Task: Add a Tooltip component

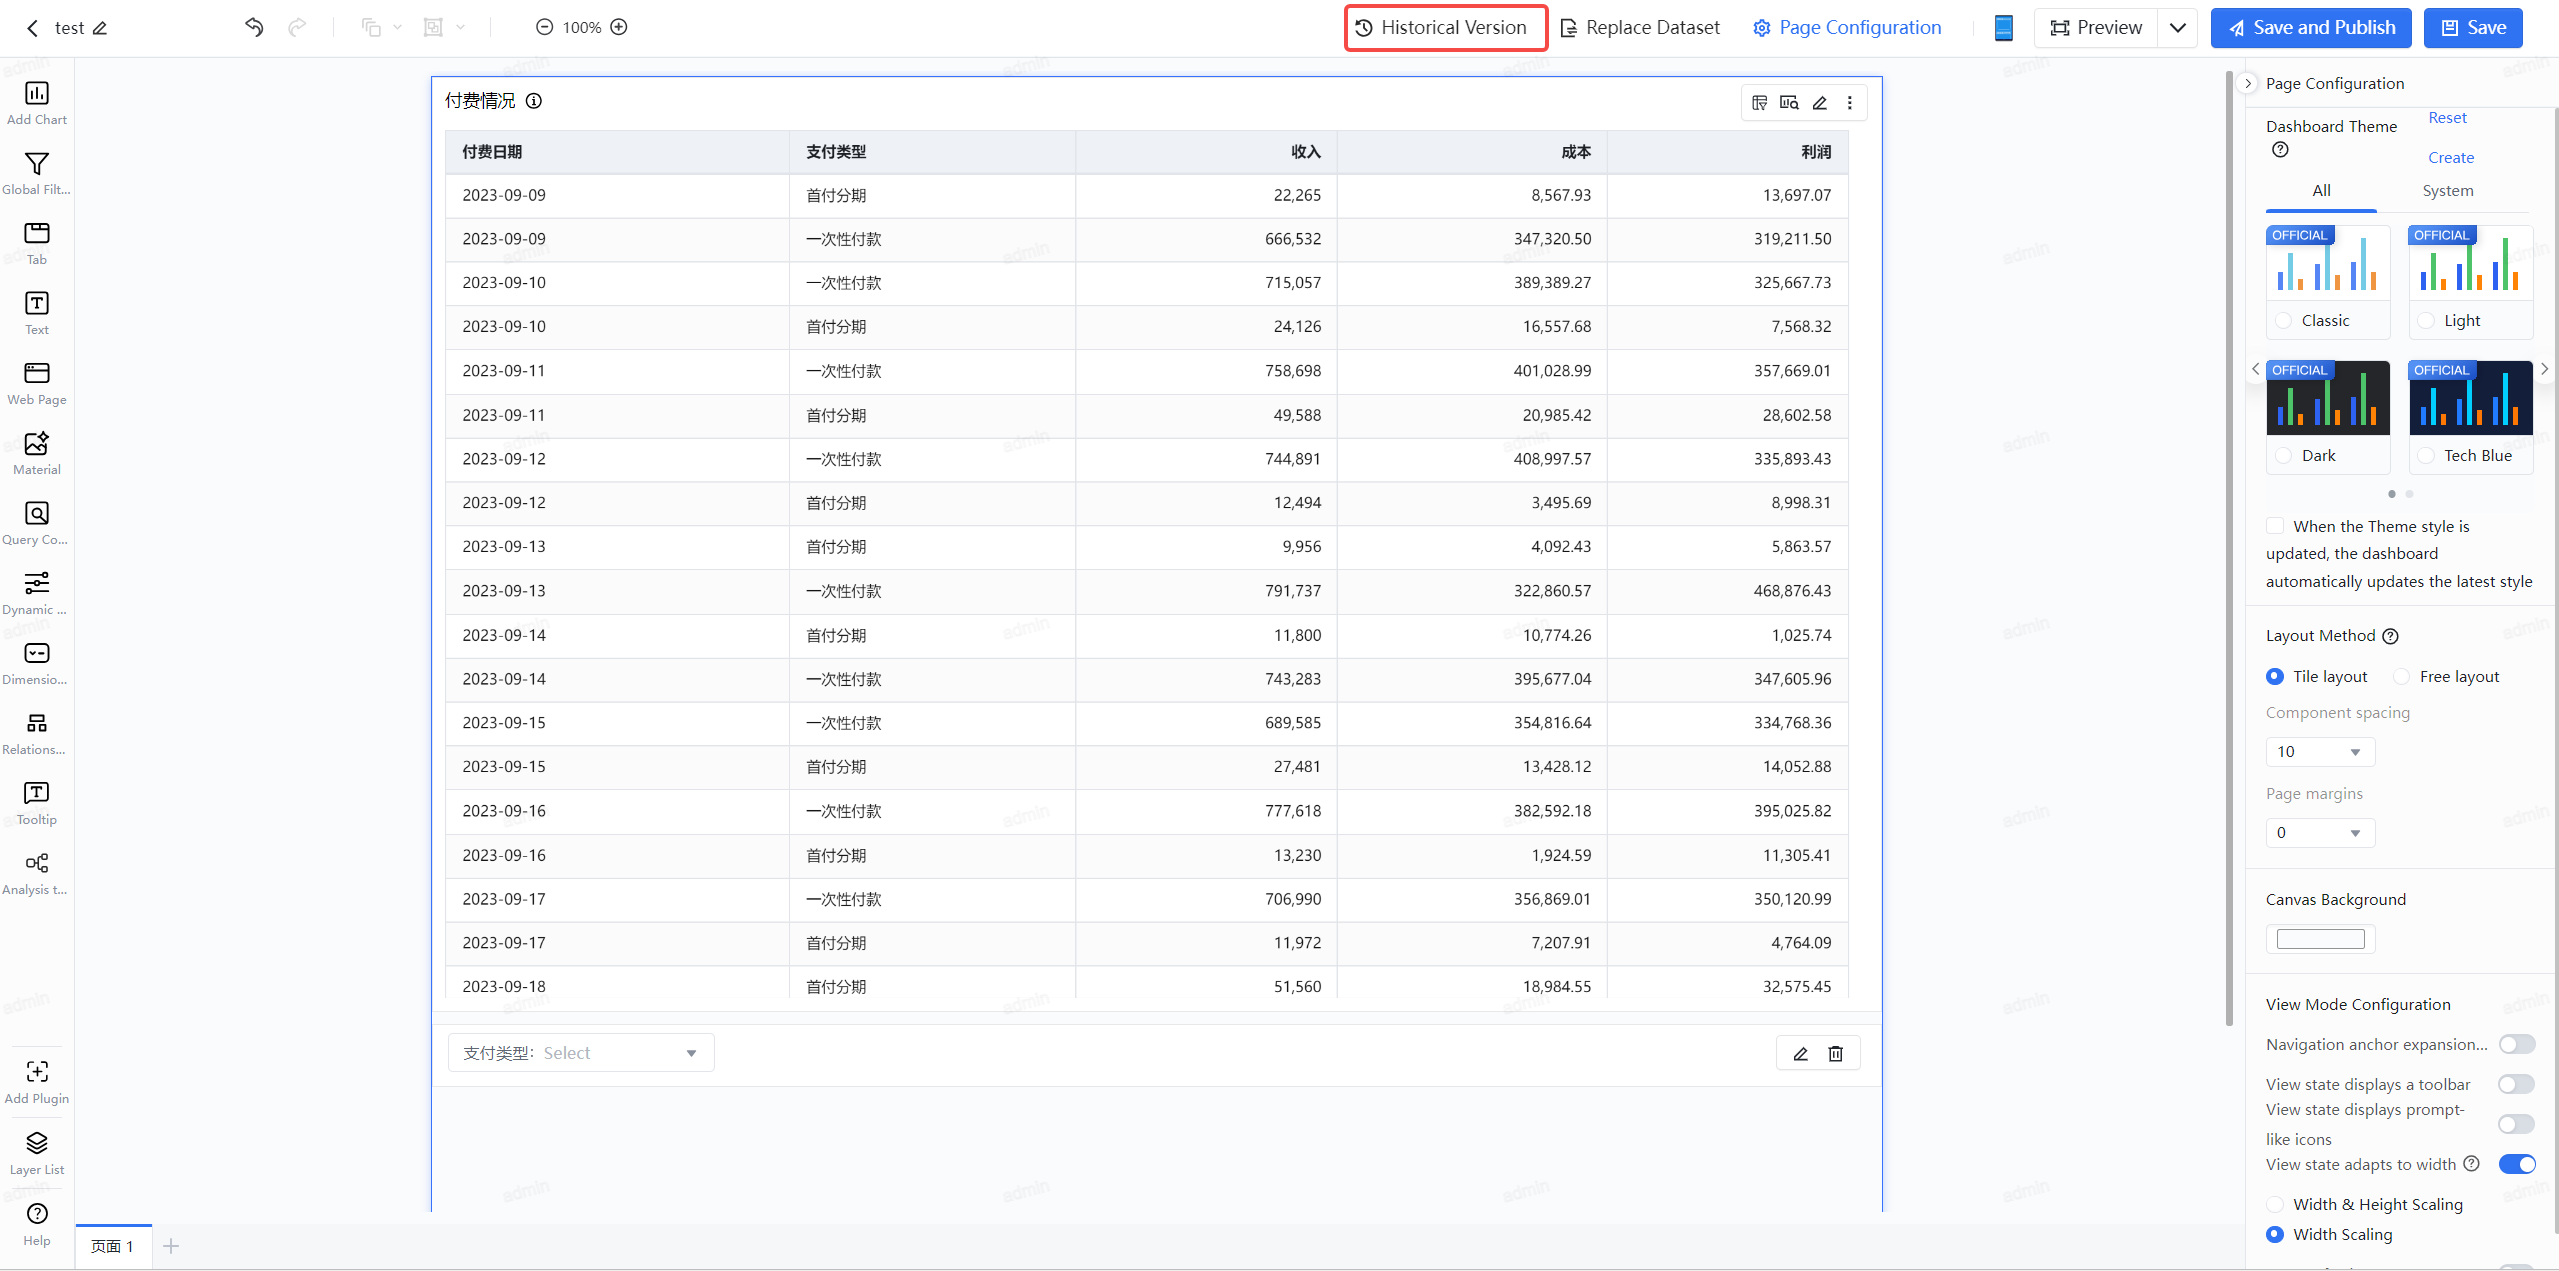Action: click(37, 804)
